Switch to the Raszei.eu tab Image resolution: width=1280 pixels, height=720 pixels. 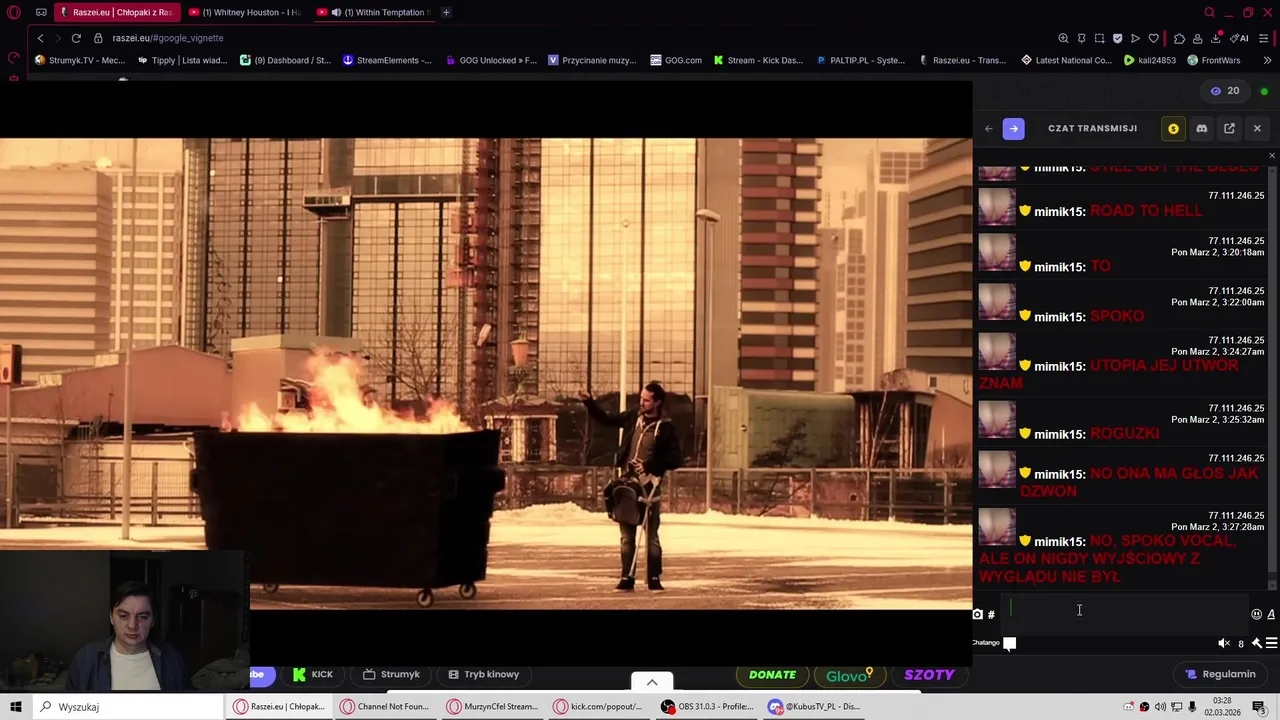116,12
